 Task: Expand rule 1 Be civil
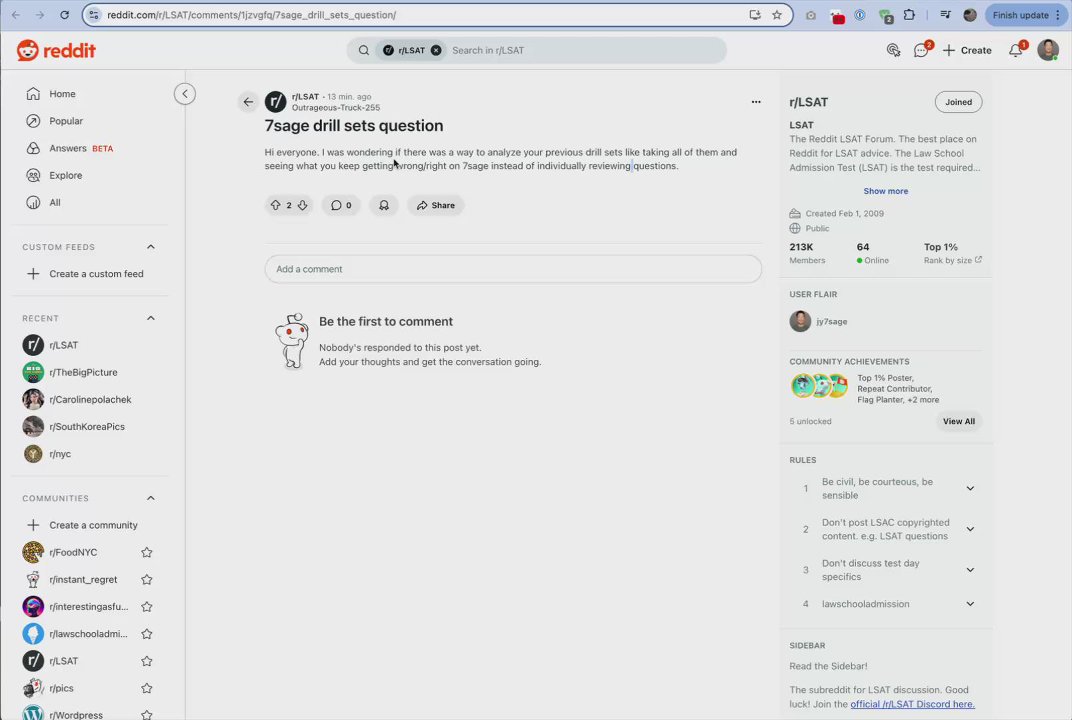coord(969,488)
